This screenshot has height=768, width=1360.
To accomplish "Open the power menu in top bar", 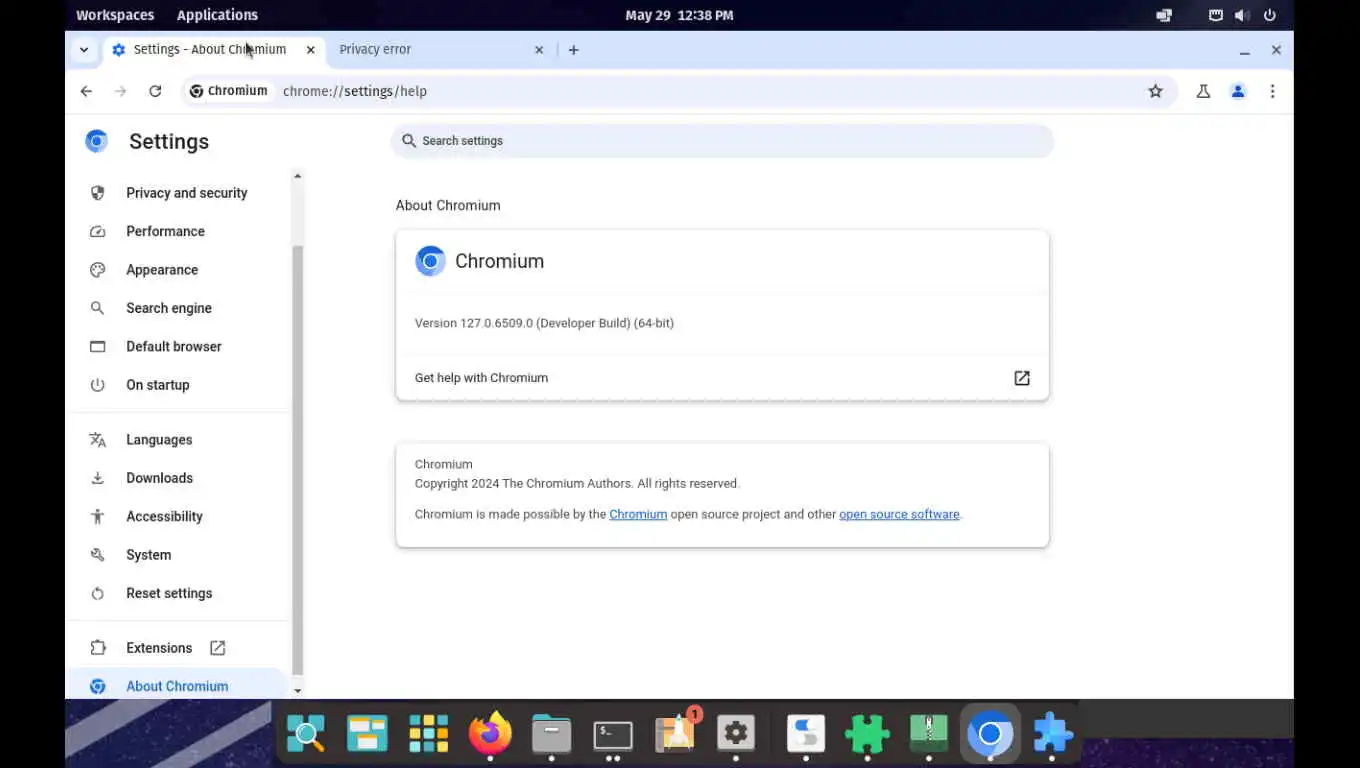I will pyautogui.click(x=1270, y=15).
